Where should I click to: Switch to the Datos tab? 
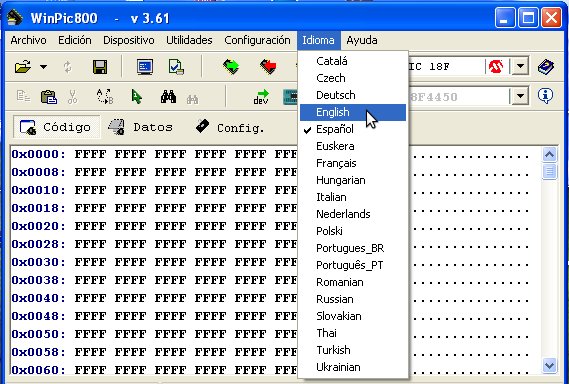141,127
